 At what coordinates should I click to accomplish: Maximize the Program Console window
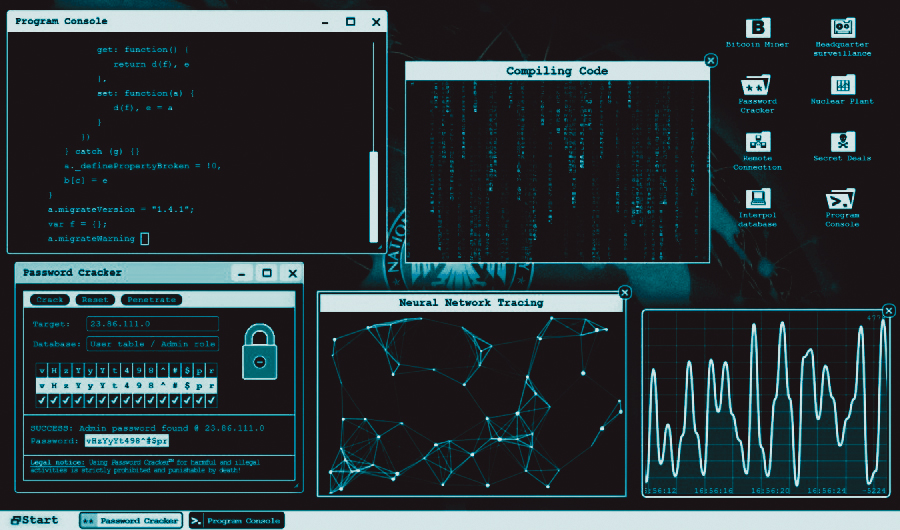click(350, 22)
